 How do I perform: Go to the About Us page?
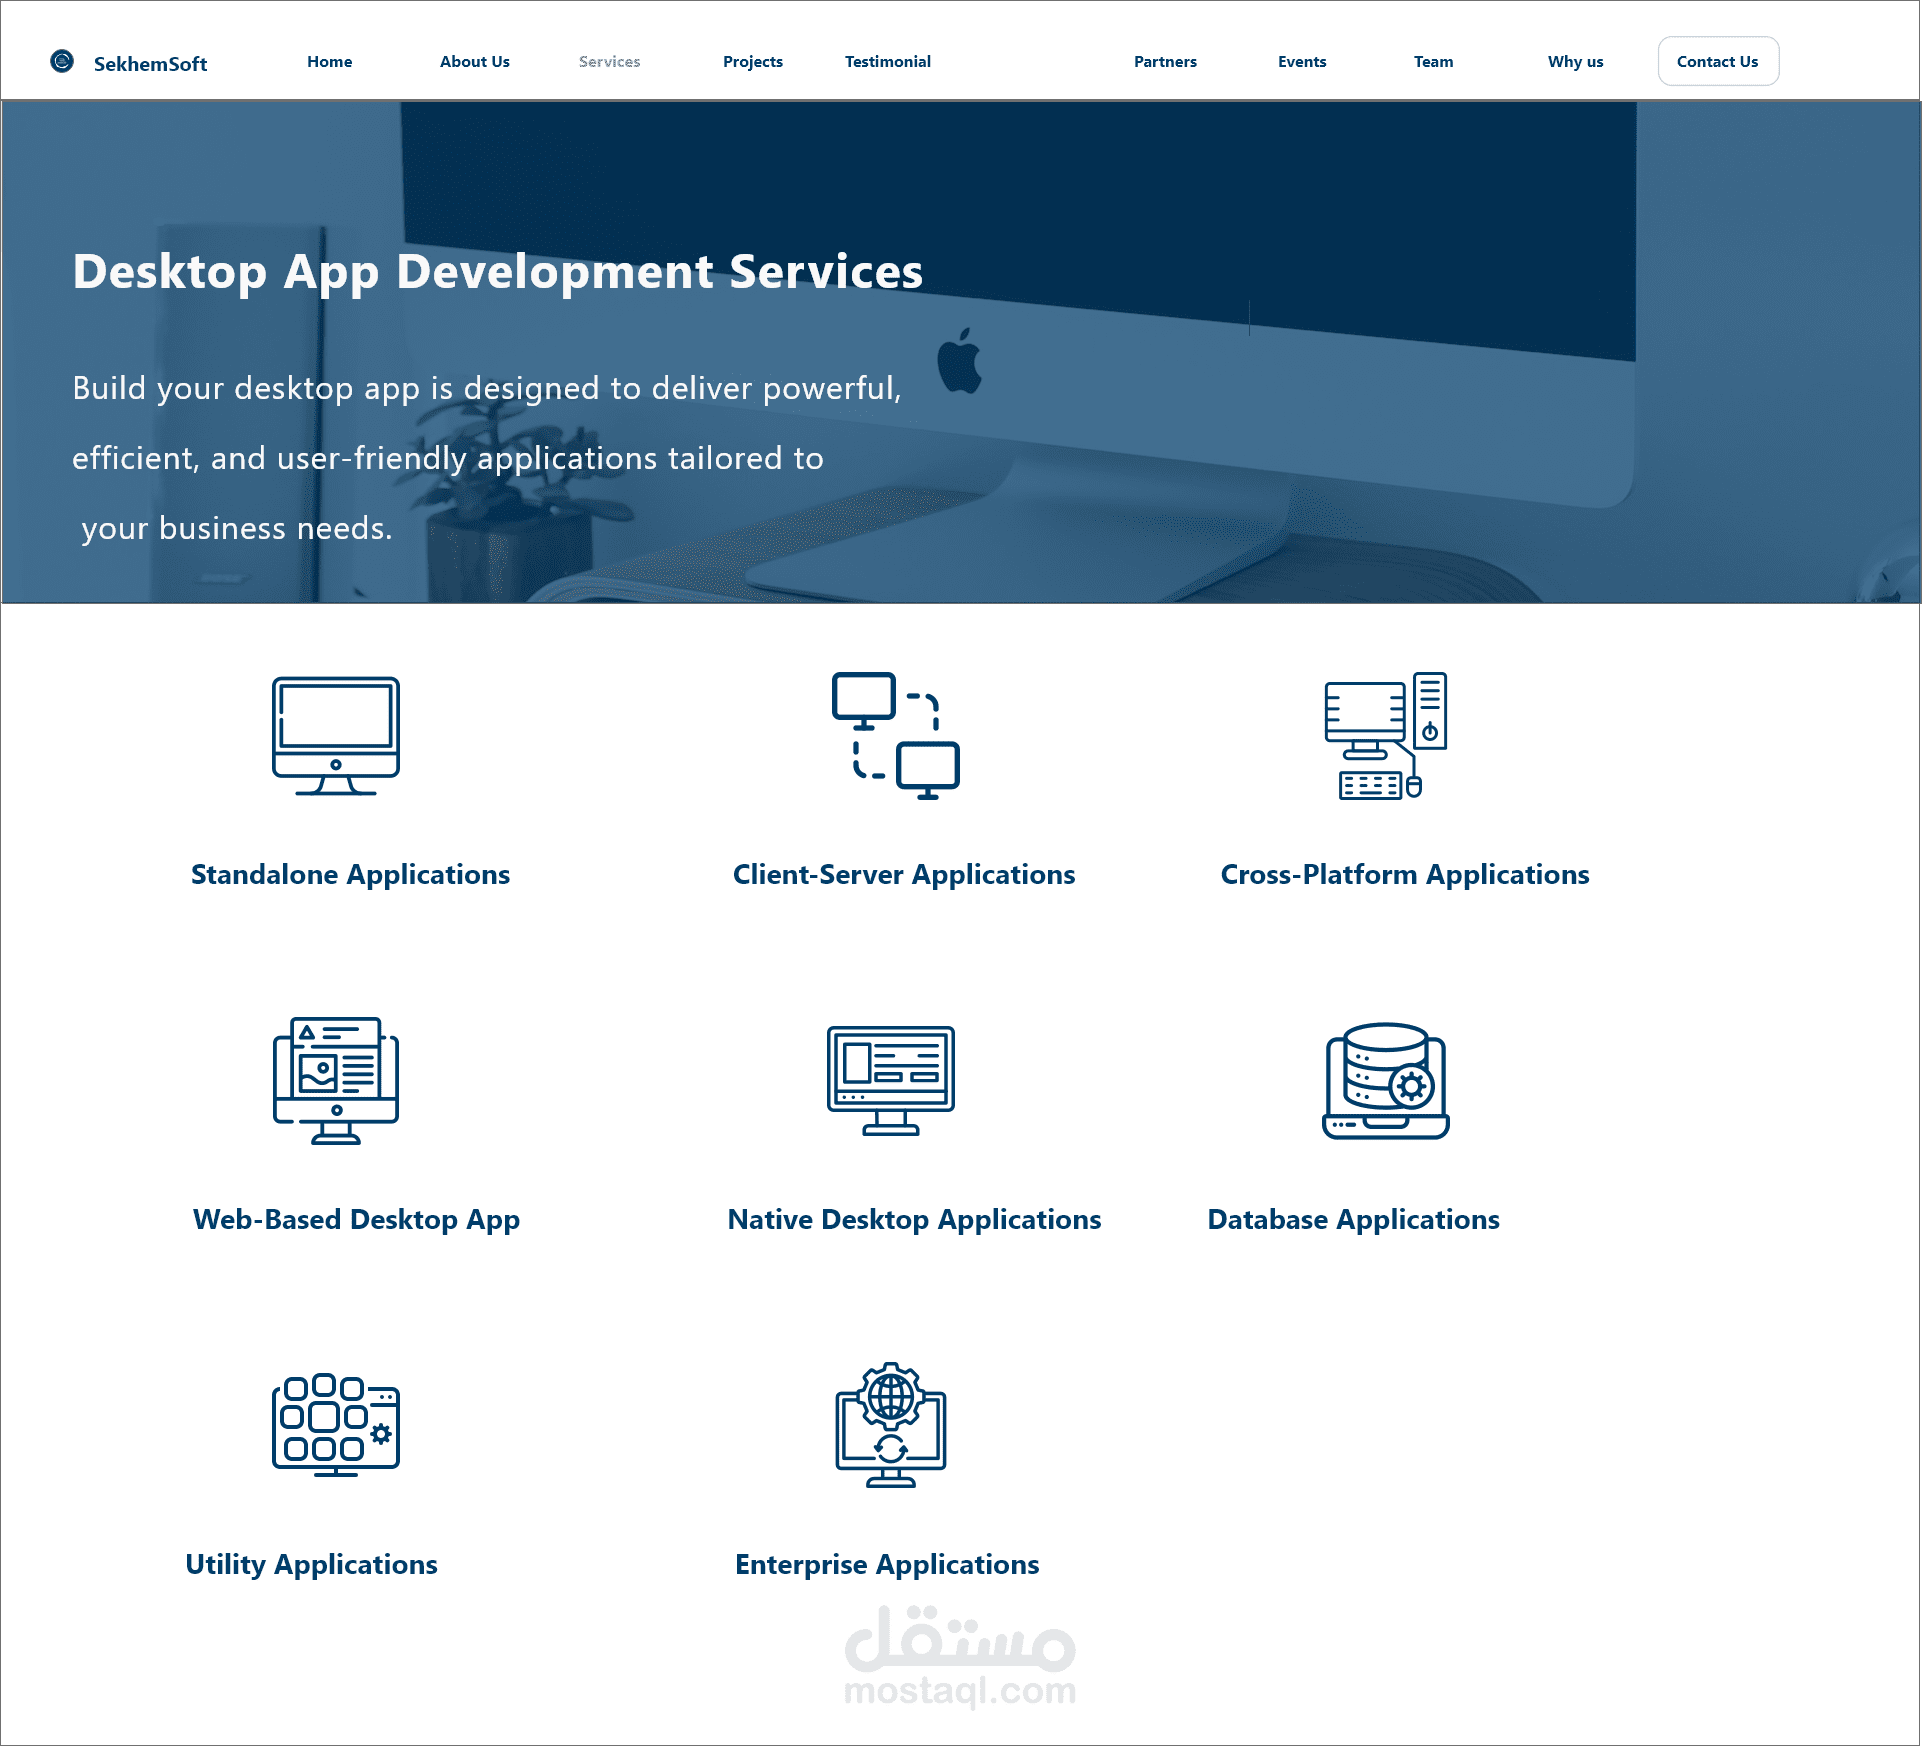pyautogui.click(x=475, y=62)
